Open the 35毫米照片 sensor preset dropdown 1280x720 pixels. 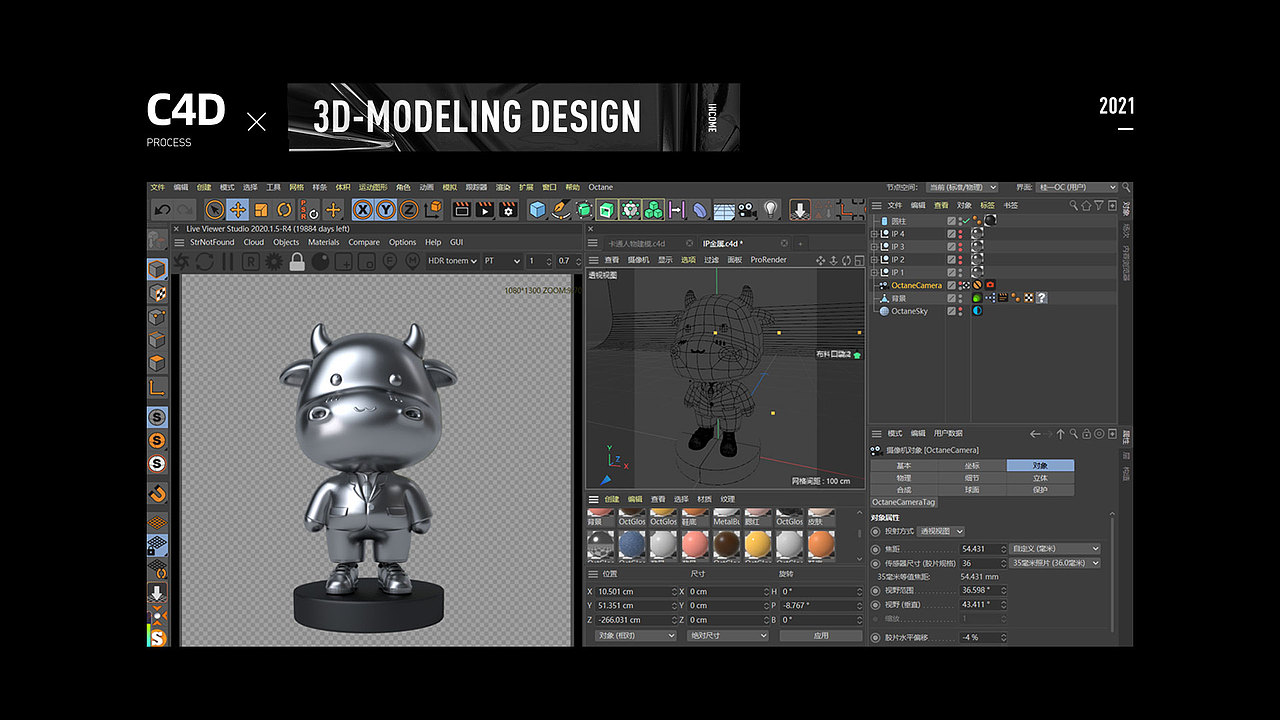(x=1054, y=563)
